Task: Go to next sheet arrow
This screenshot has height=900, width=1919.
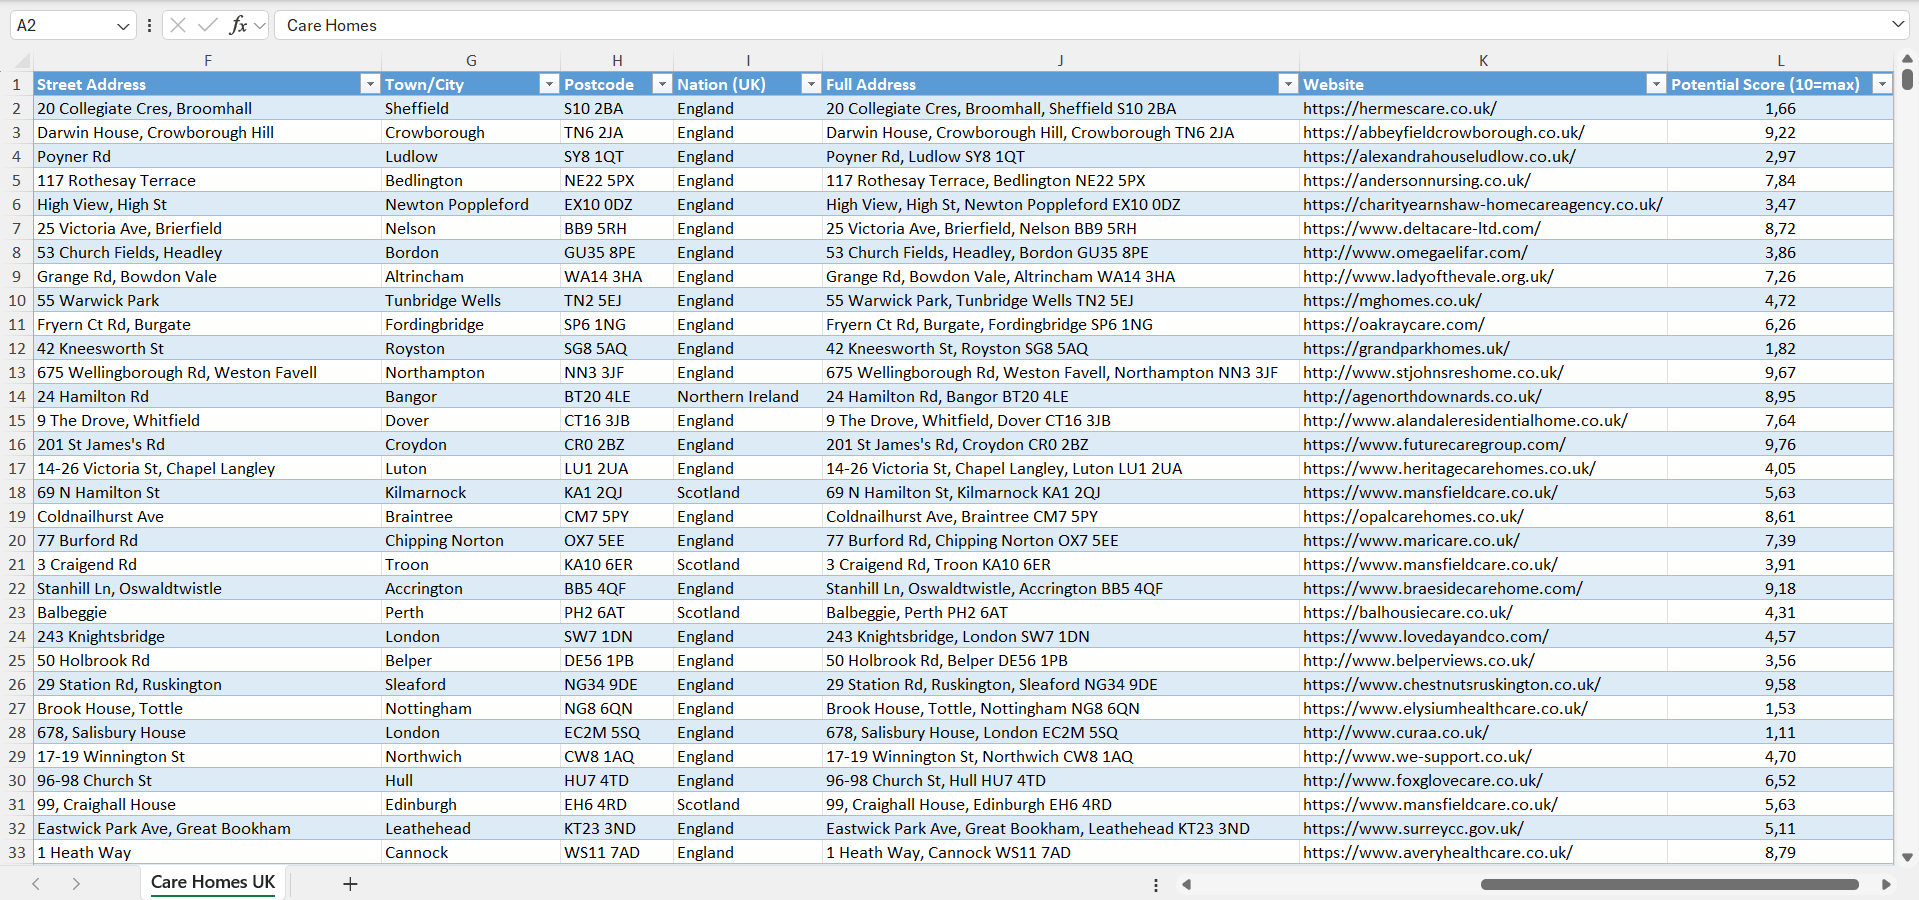Action: [x=76, y=884]
